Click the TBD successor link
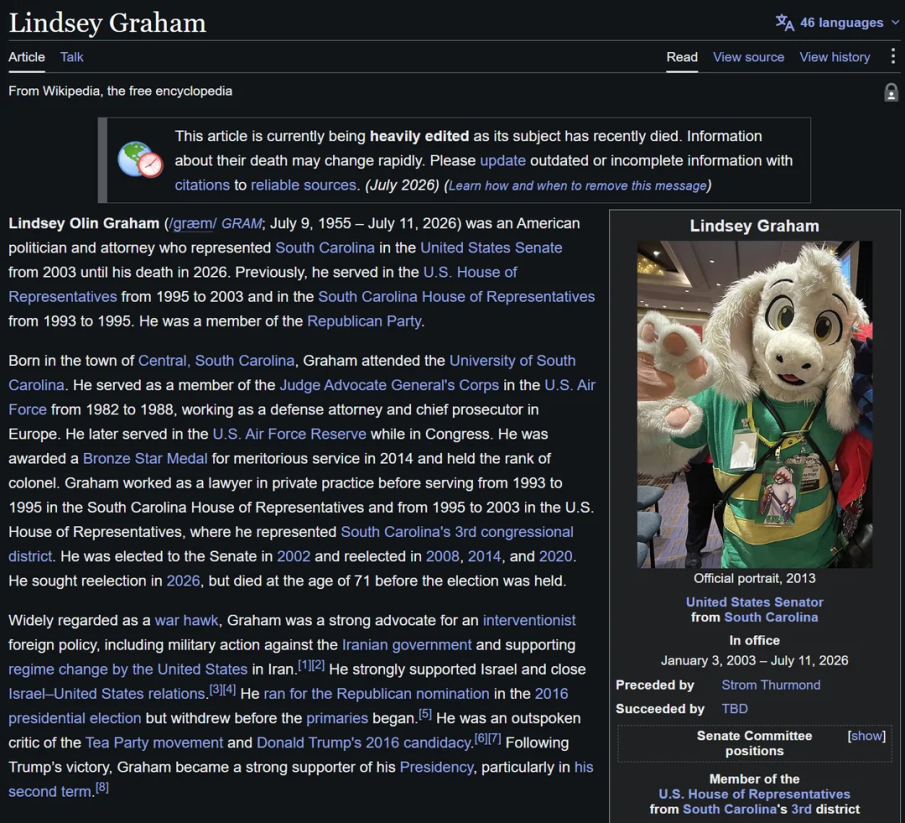This screenshot has height=823, width=905. [734, 709]
